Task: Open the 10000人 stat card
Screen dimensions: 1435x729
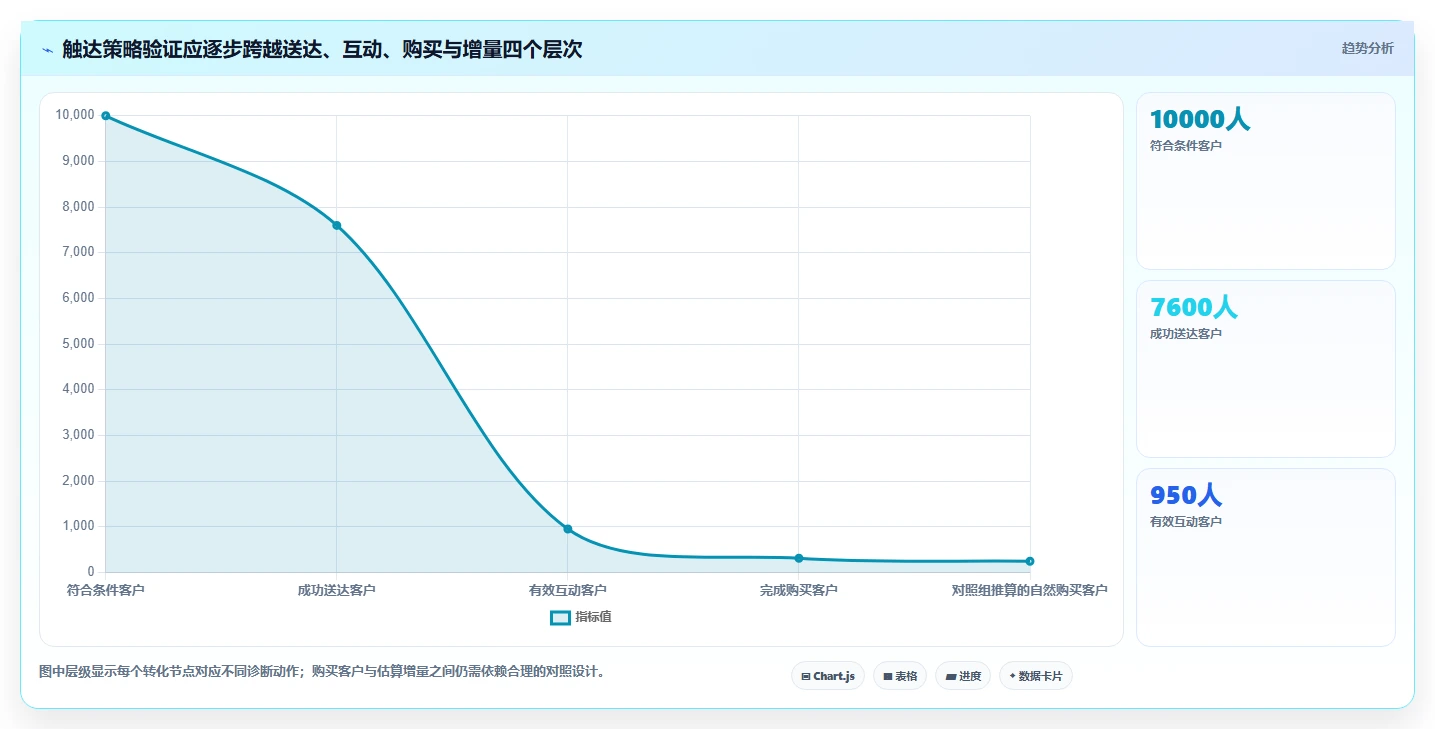Action: pos(1265,181)
